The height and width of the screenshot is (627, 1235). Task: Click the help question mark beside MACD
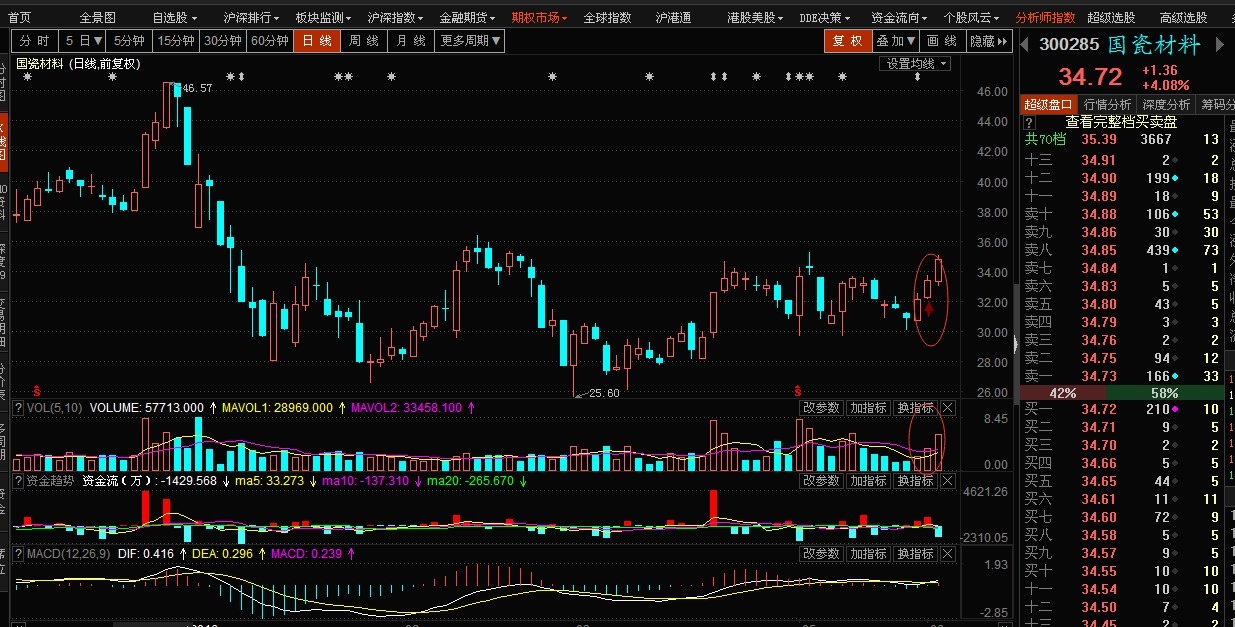[17, 553]
